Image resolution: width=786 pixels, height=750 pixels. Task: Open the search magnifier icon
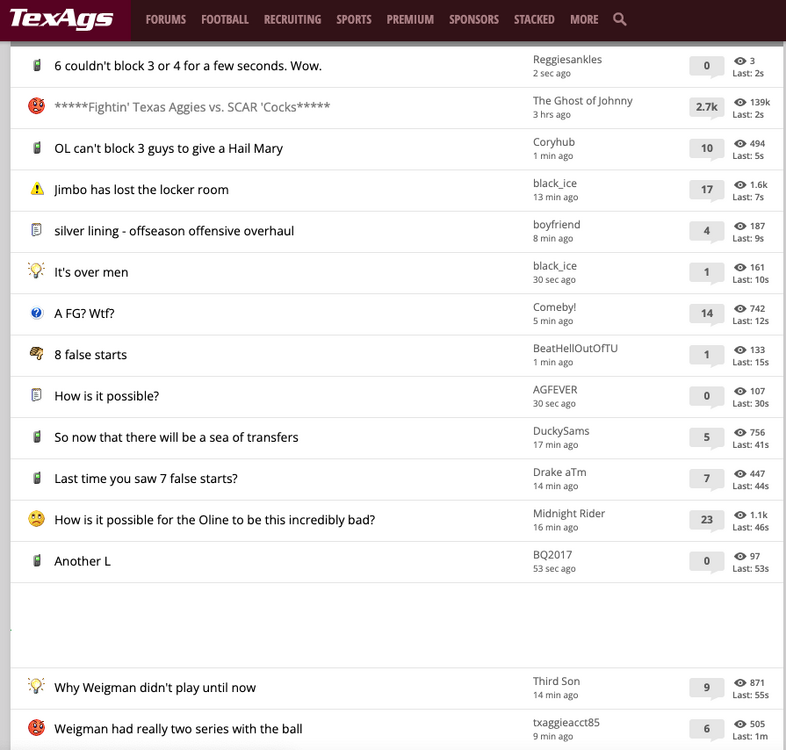click(620, 20)
